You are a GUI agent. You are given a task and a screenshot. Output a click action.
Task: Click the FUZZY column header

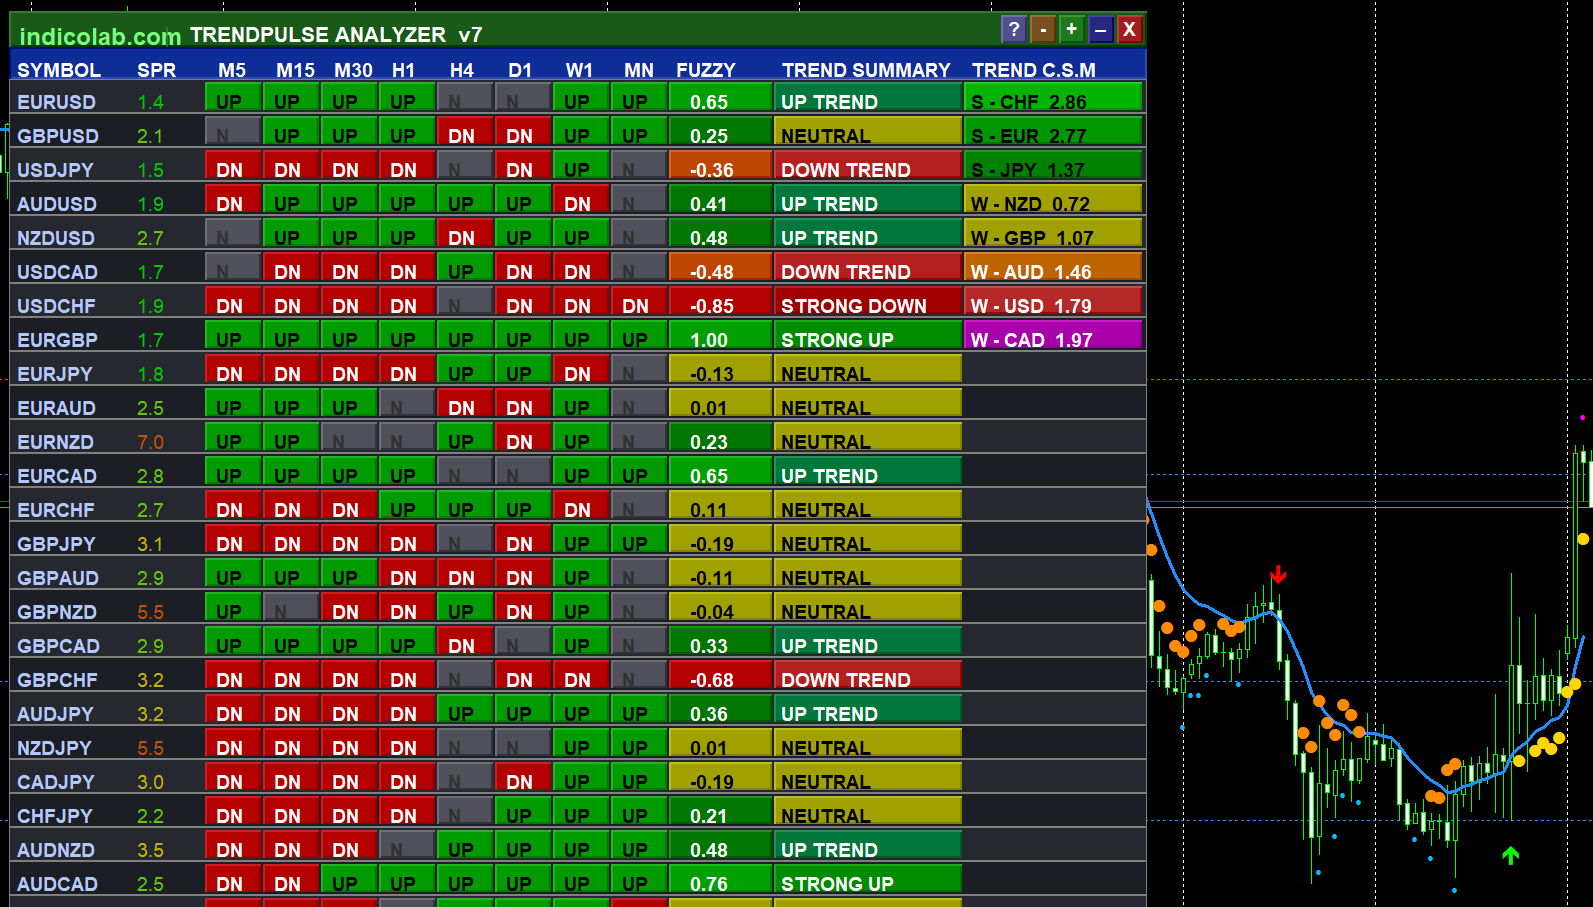click(x=705, y=70)
